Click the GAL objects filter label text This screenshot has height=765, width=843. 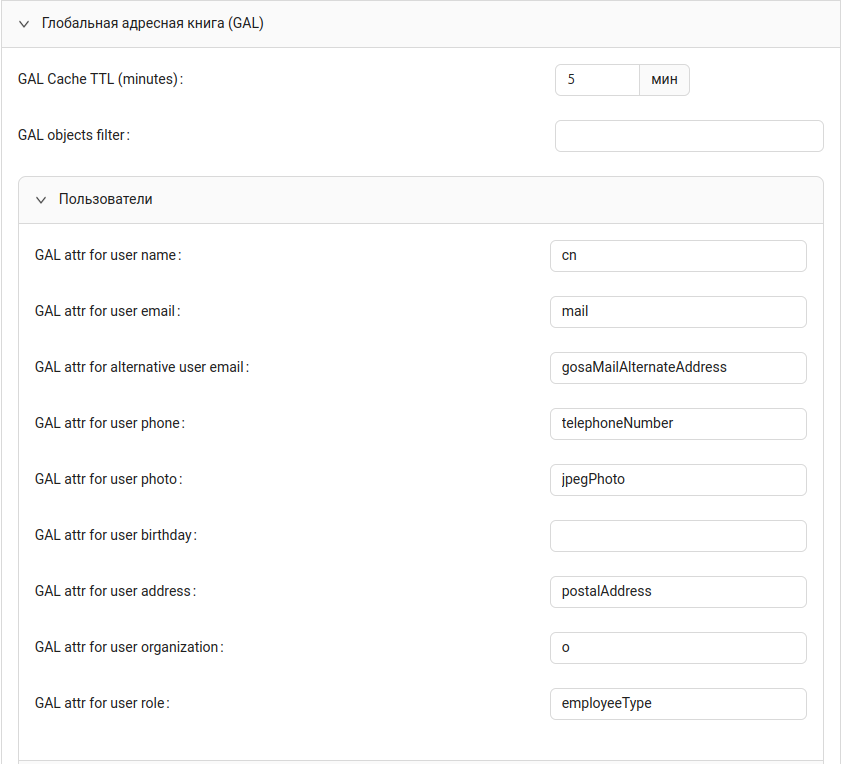coord(73,136)
